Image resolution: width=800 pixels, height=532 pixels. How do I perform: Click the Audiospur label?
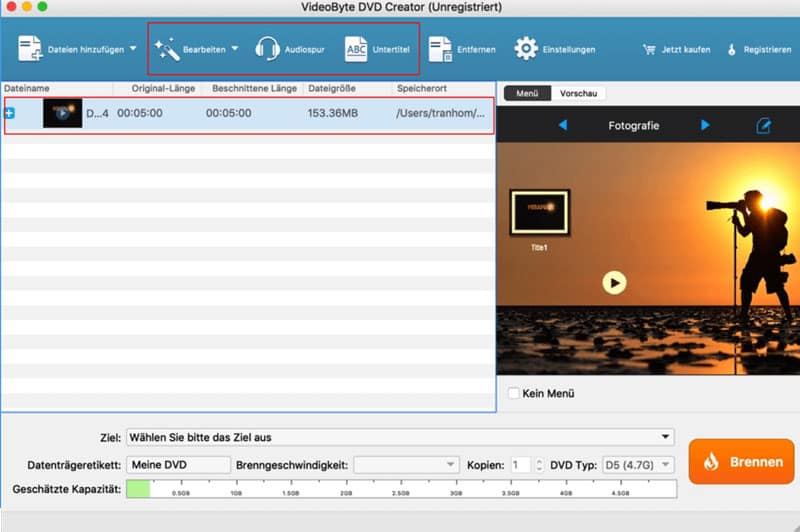pos(305,49)
